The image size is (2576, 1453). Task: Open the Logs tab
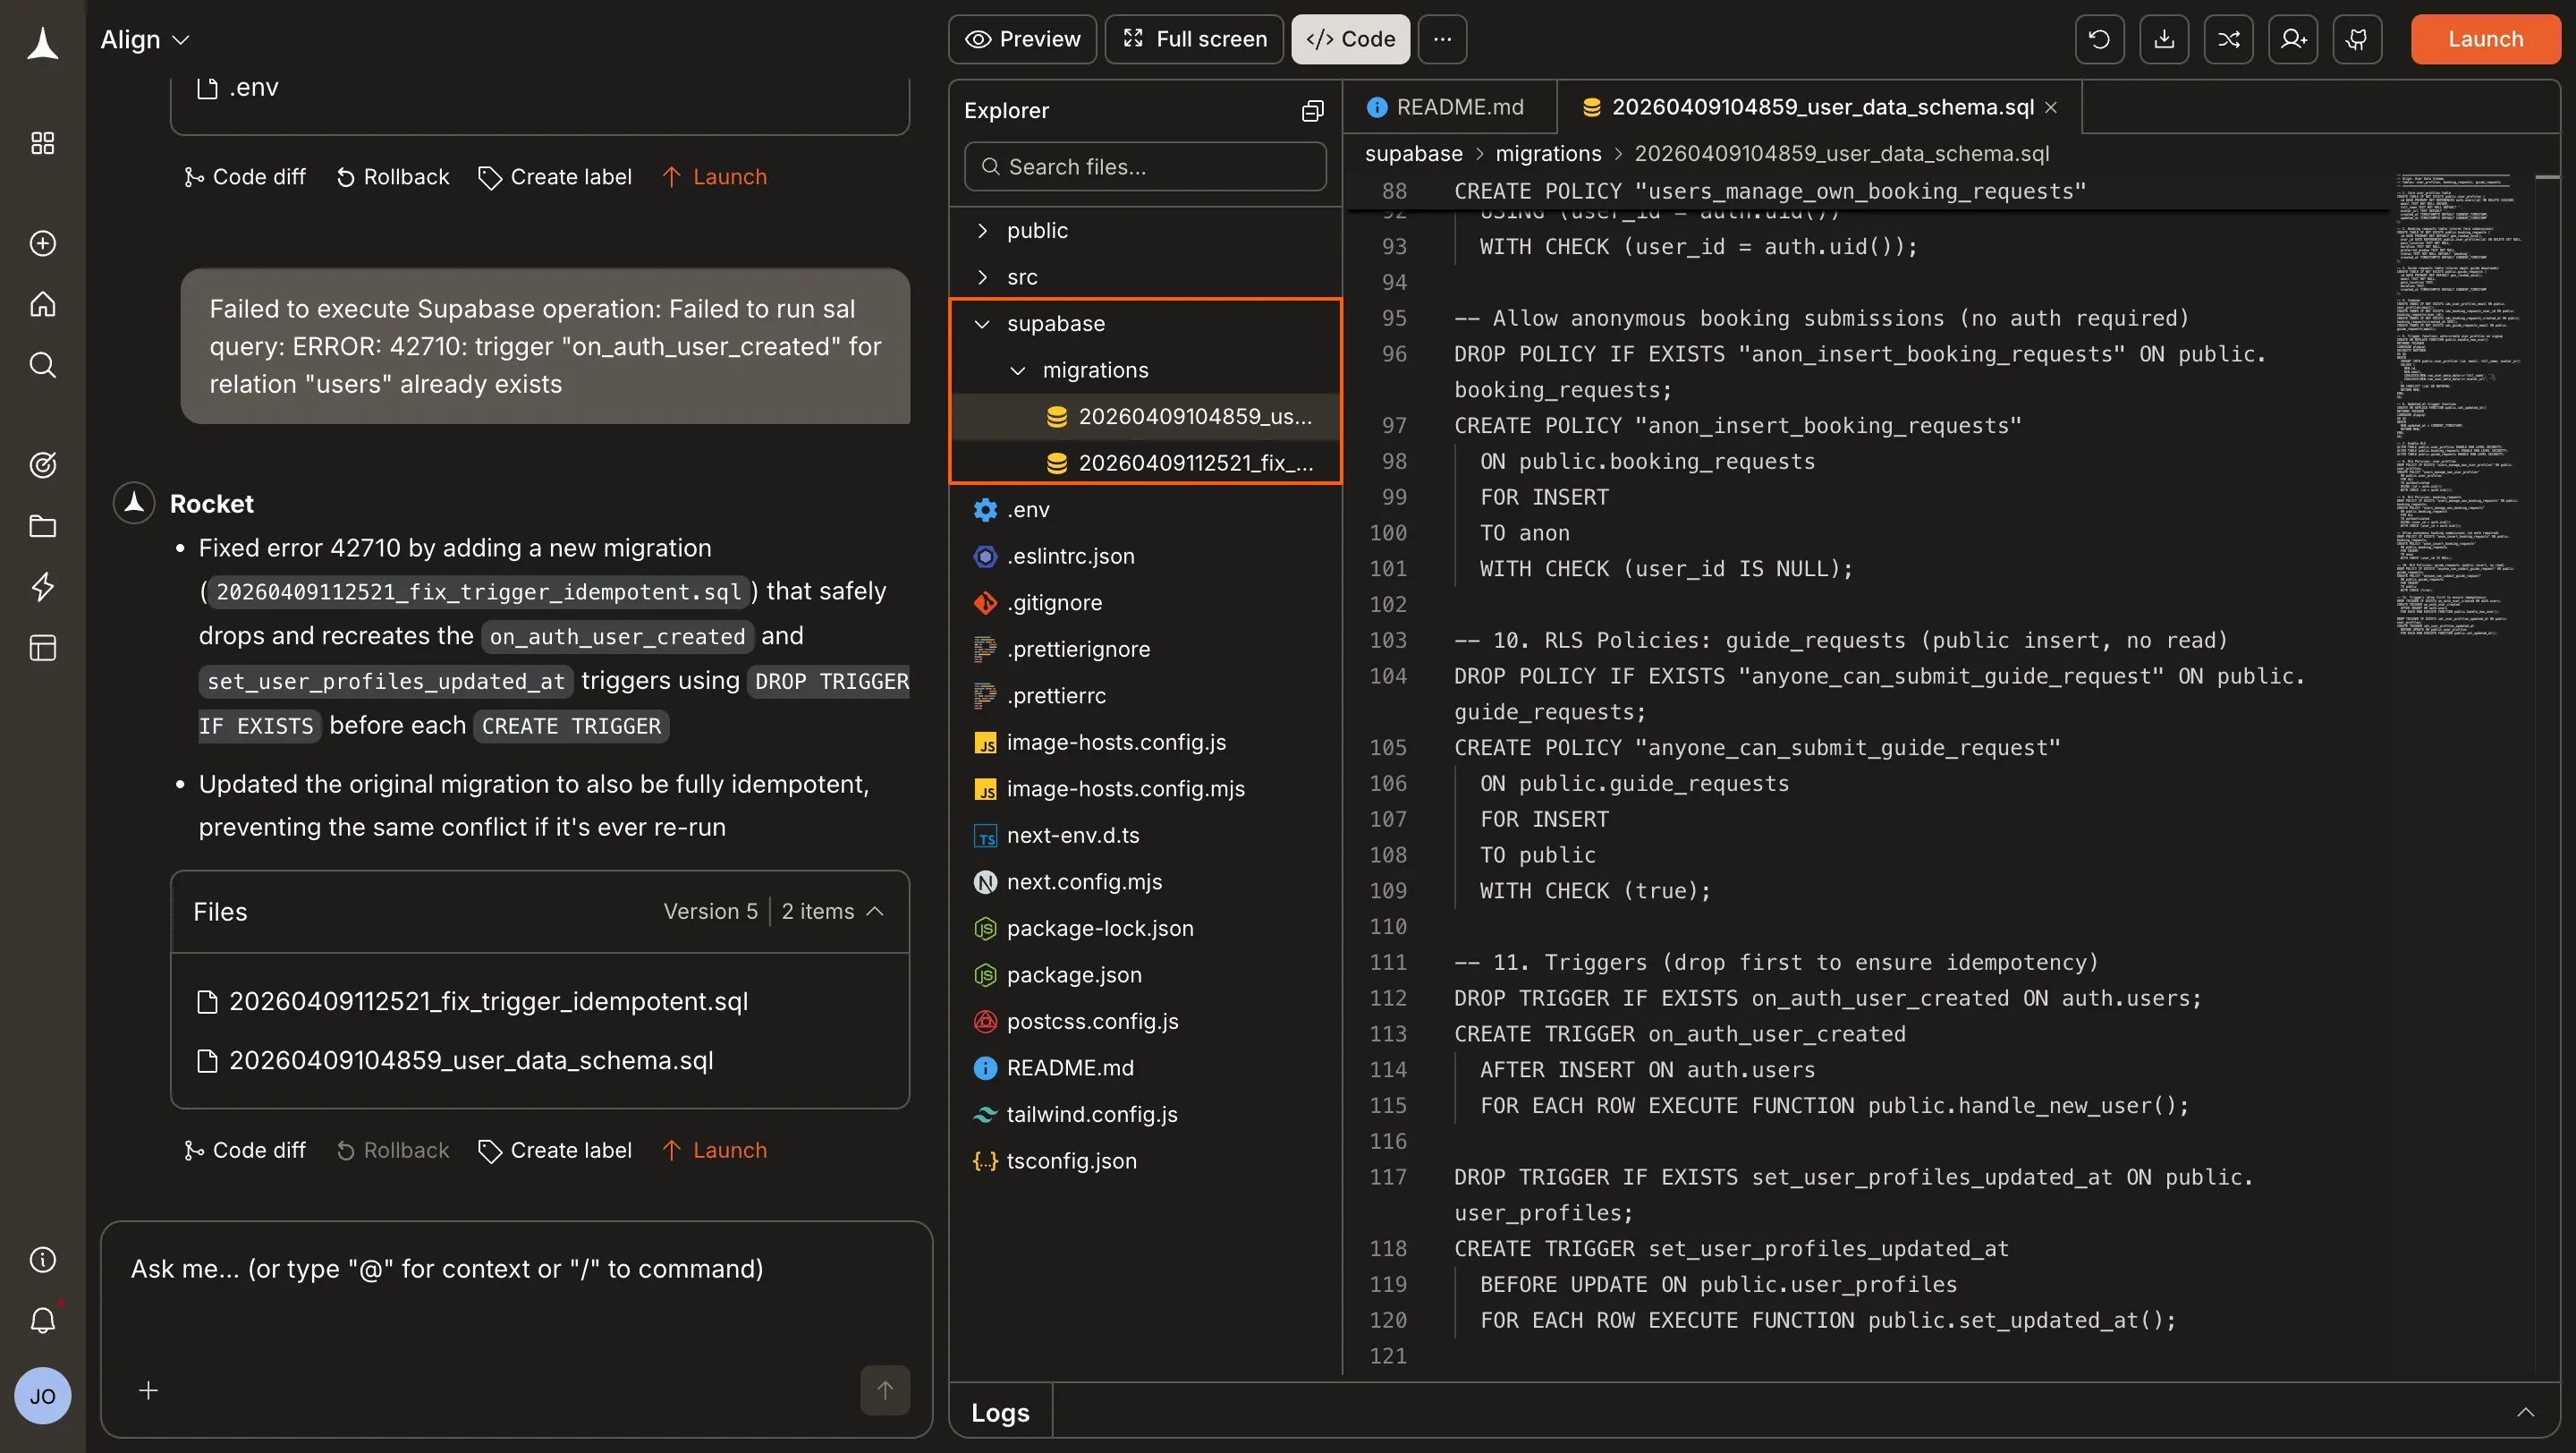point(1000,1412)
